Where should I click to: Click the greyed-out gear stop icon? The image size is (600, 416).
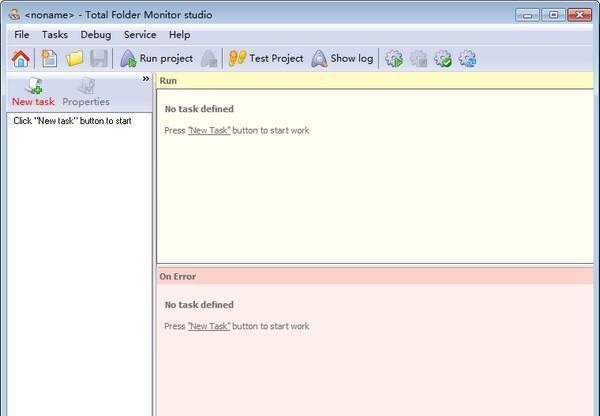(x=419, y=59)
